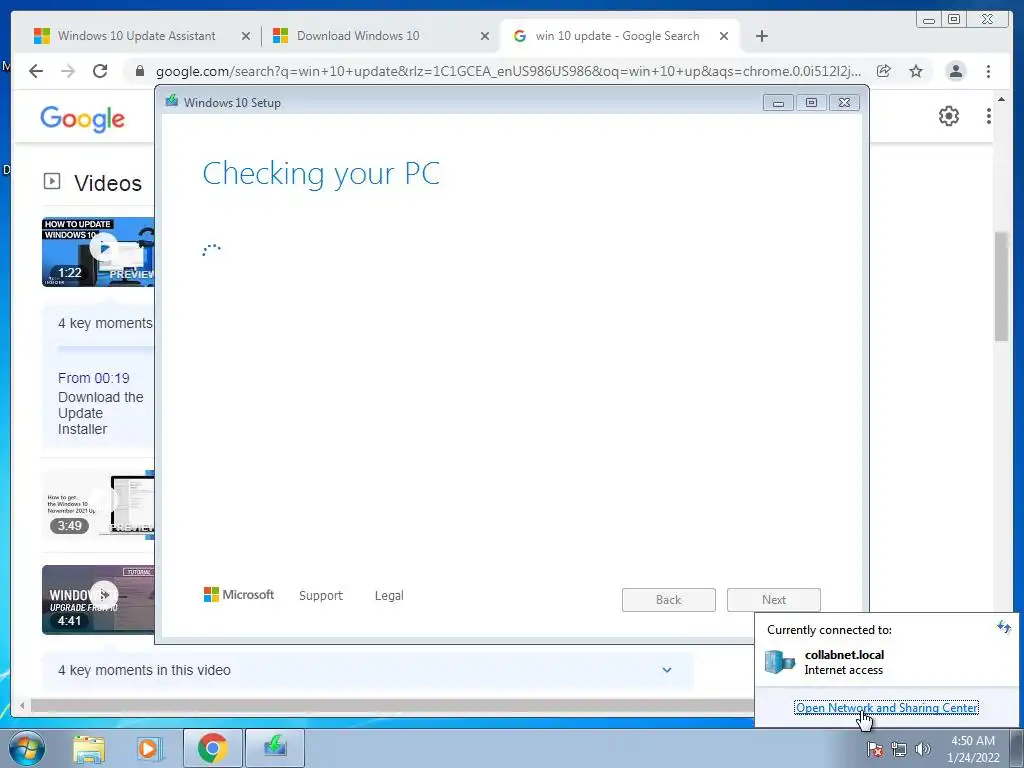Switch to Windows 10 Update Assistant tab
This screenshot has height=768, width=1024.
click(x=136, y=36)
